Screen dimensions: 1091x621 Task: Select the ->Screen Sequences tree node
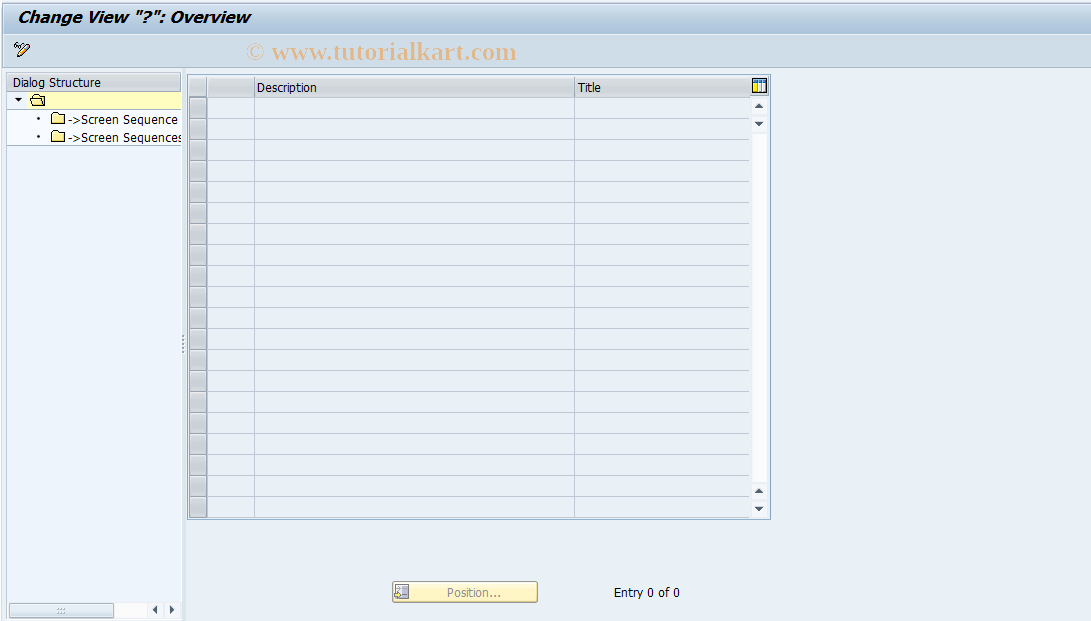pyautogui.click(x=125, y=138)
